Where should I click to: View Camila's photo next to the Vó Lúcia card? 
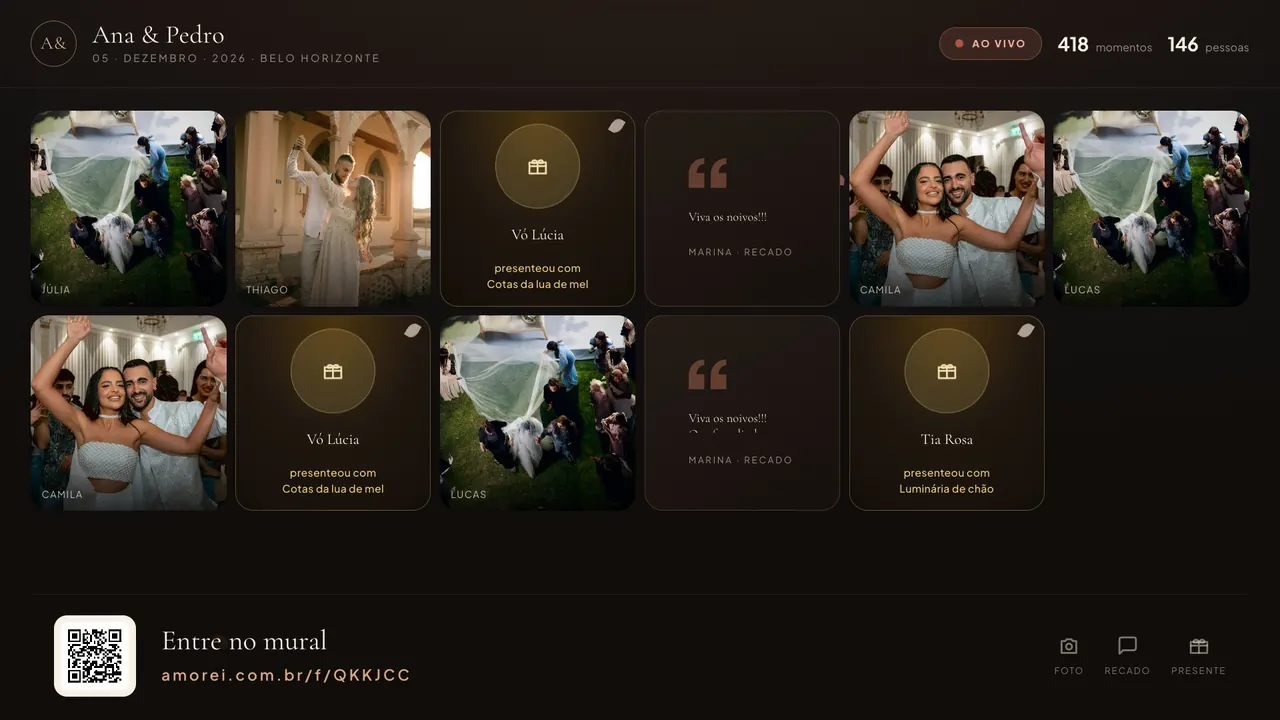pos(129,413)
